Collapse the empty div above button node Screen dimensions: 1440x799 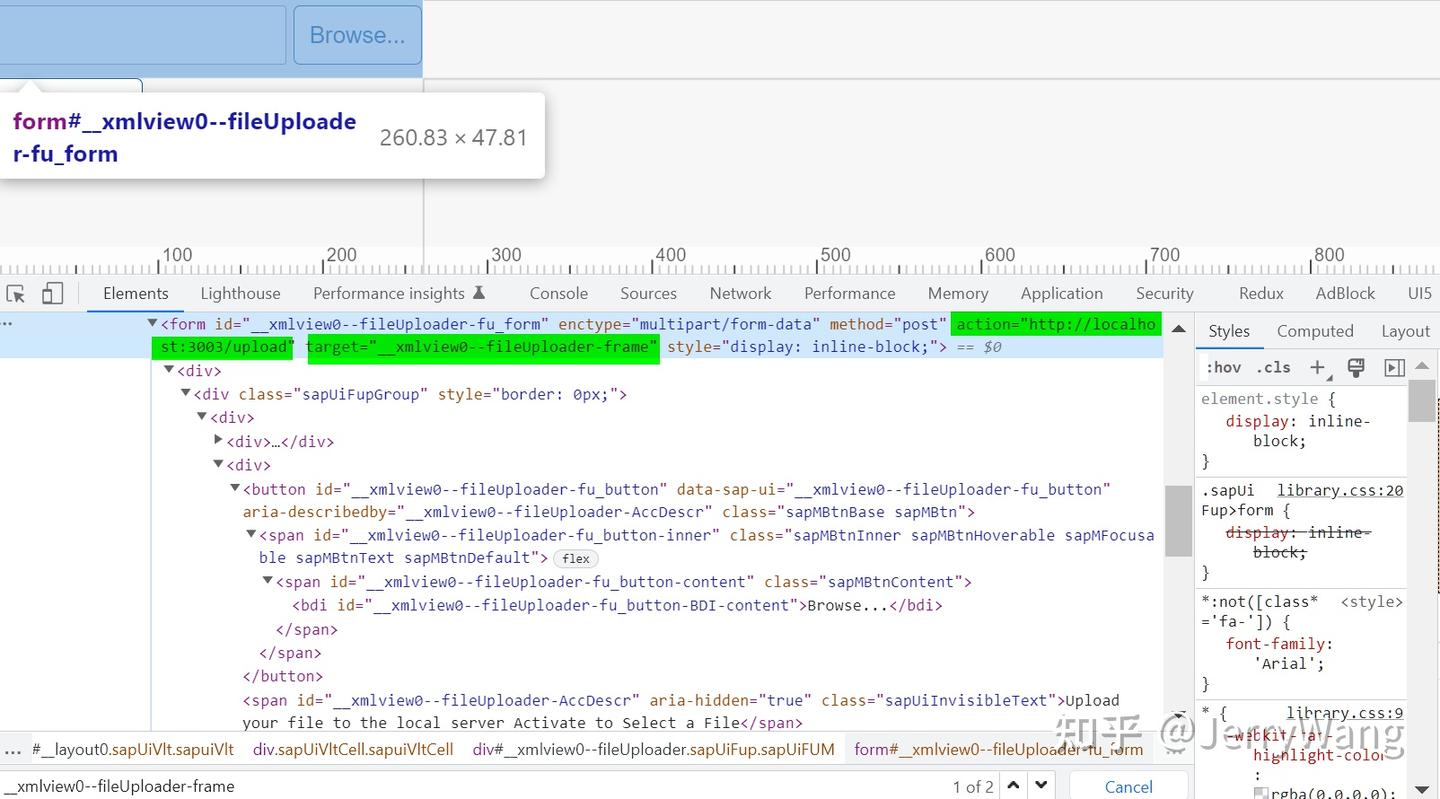pyautogui.click(x=219, y=465)
